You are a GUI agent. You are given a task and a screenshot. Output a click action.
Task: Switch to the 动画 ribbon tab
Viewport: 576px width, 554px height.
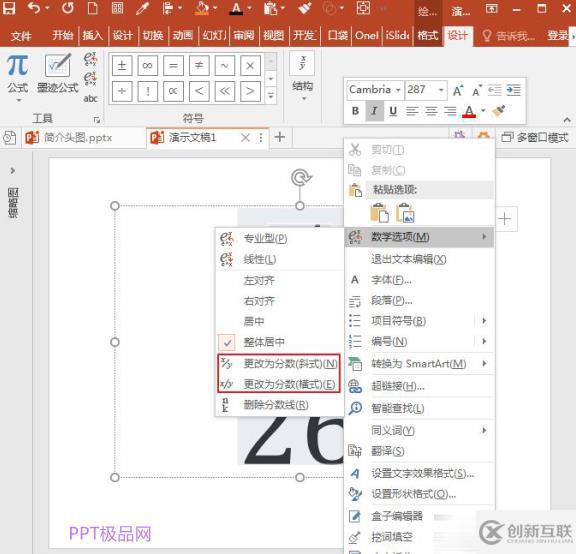(183, 36)
